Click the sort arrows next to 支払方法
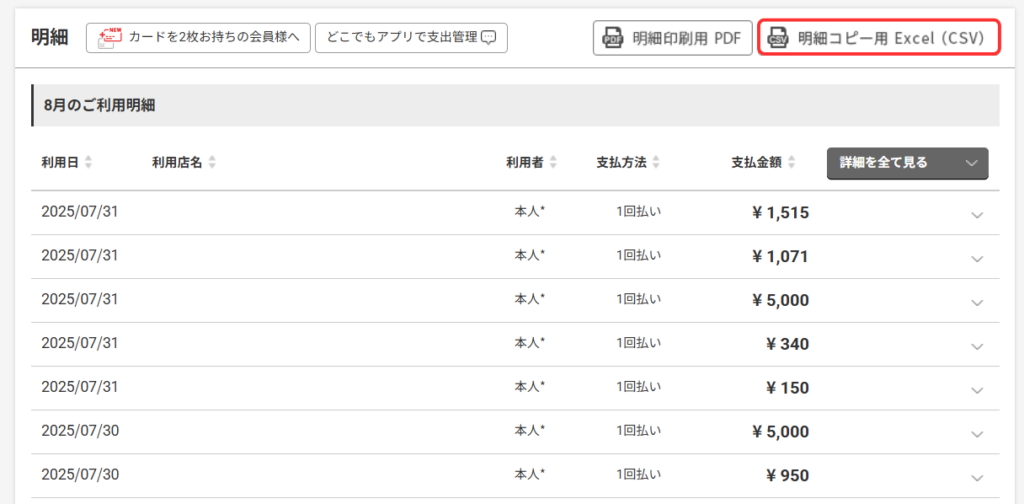Viewport: 1024px width, 504px height. [656, 162]
